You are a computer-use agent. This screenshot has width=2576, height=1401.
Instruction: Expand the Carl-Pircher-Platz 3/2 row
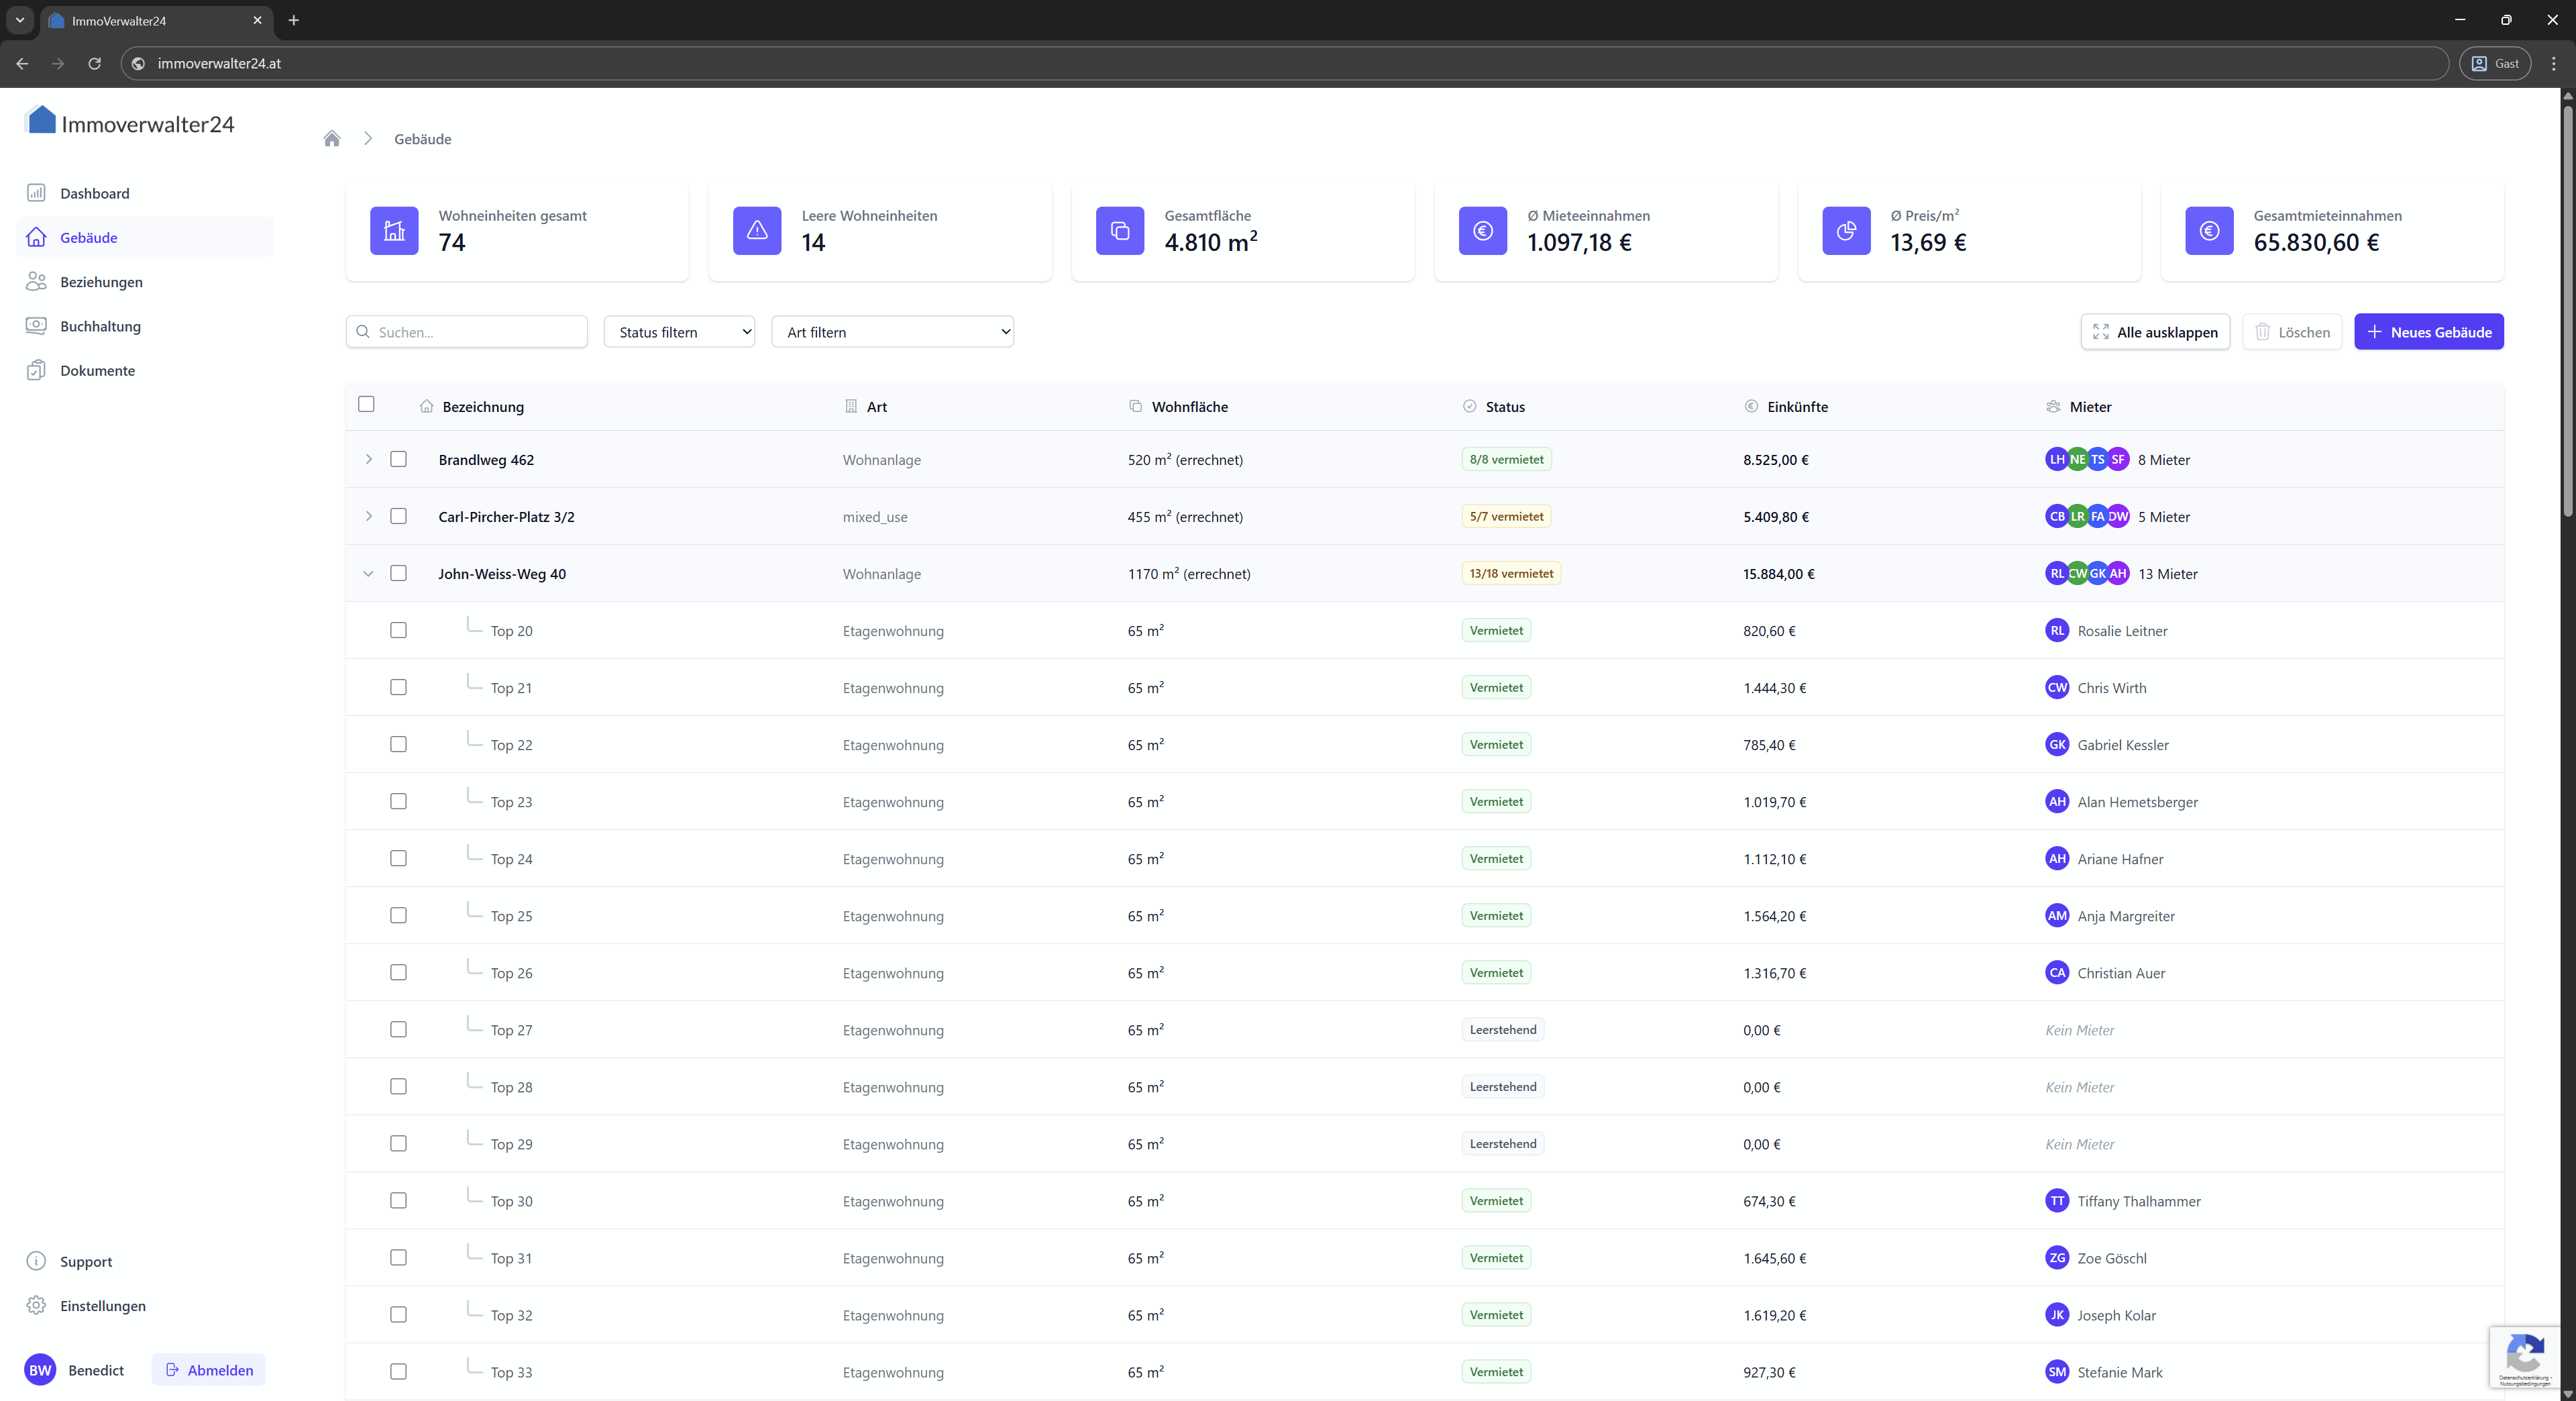tap(368, 516)
